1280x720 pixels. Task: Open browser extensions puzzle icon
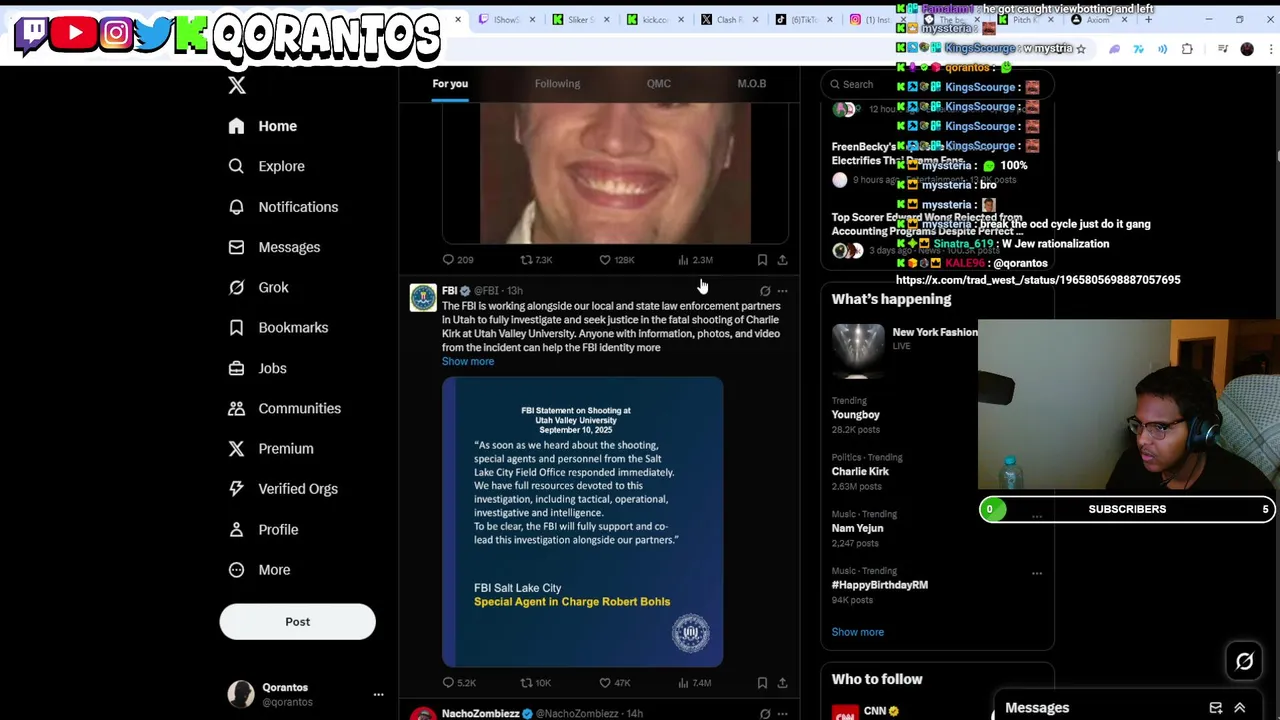click(1187, 49)
